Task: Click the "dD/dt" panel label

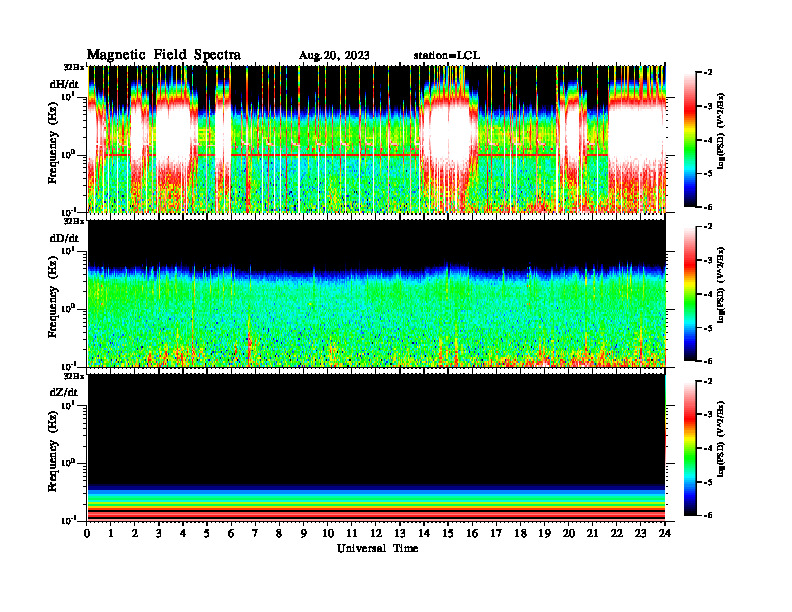Action: click(x=64, y=238)
